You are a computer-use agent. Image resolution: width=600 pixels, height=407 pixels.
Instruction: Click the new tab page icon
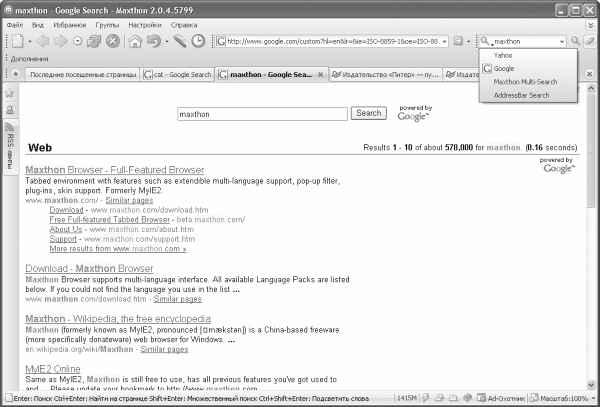pyautogui.click(x=17, y=41)
